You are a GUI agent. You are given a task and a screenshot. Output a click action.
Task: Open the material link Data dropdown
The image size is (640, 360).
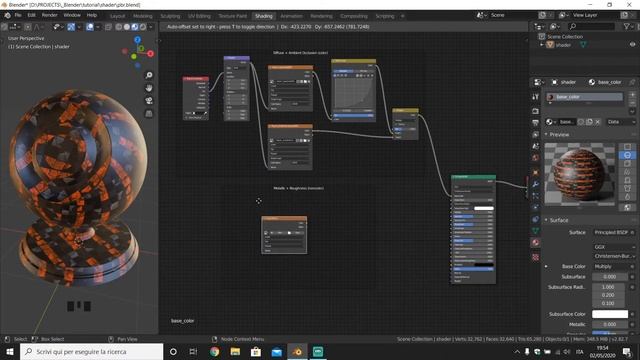621,122
